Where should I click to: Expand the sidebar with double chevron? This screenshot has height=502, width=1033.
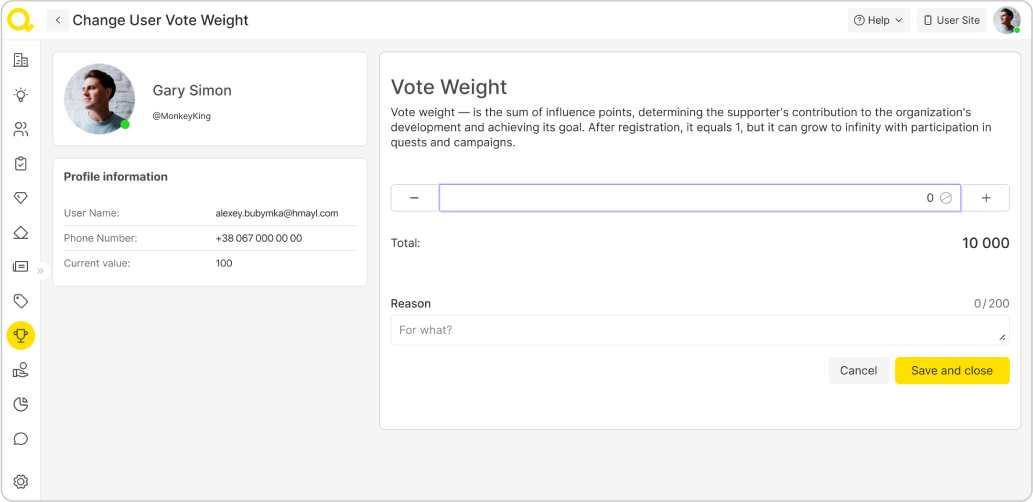click(x=41, y=270)
